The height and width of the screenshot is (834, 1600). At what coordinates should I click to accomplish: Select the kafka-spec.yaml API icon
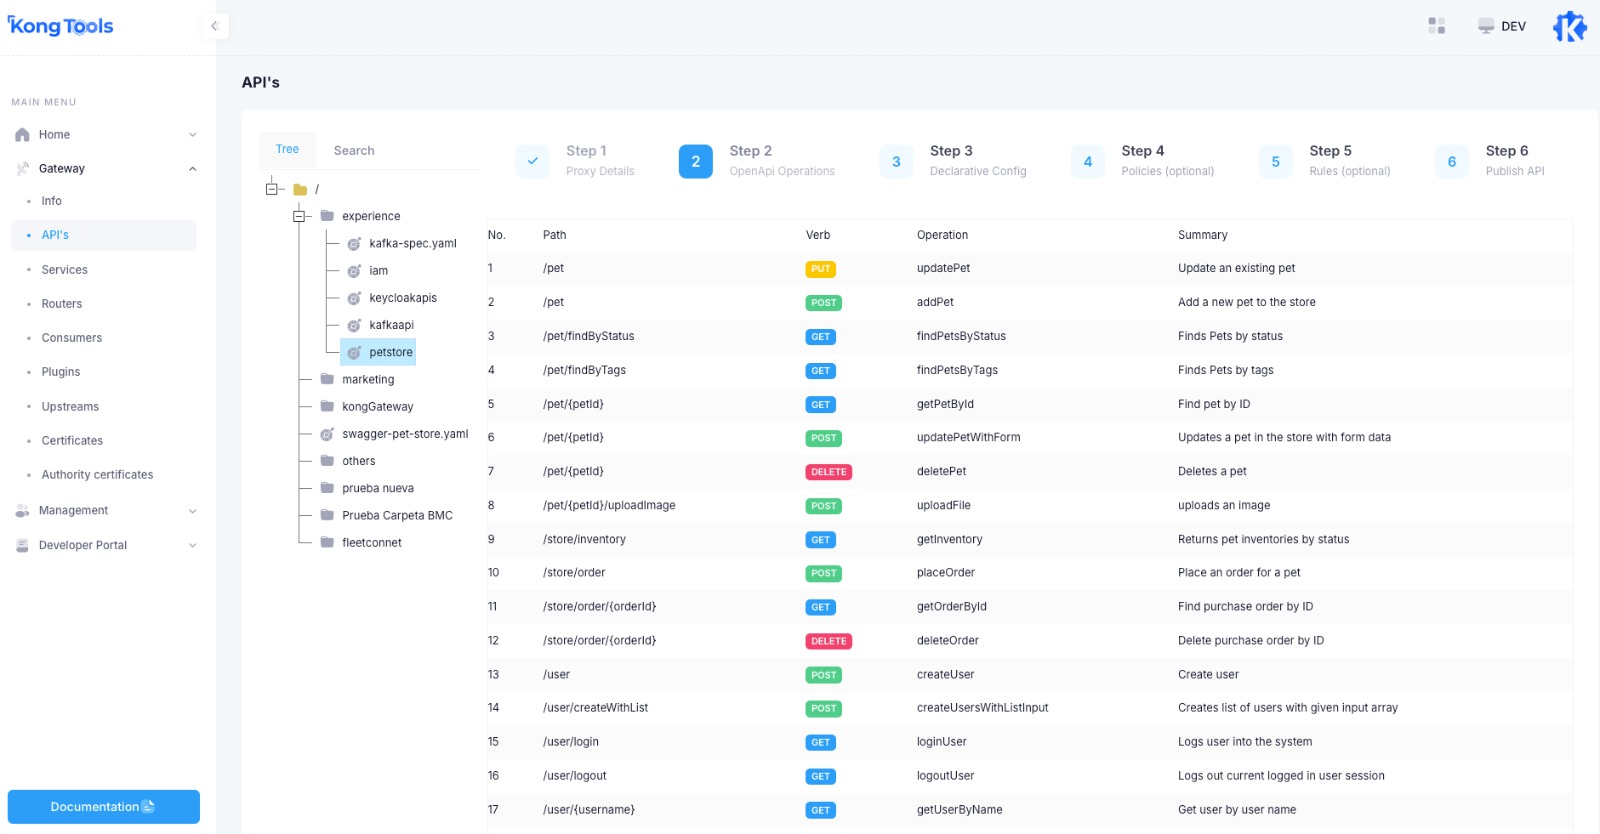354,244
